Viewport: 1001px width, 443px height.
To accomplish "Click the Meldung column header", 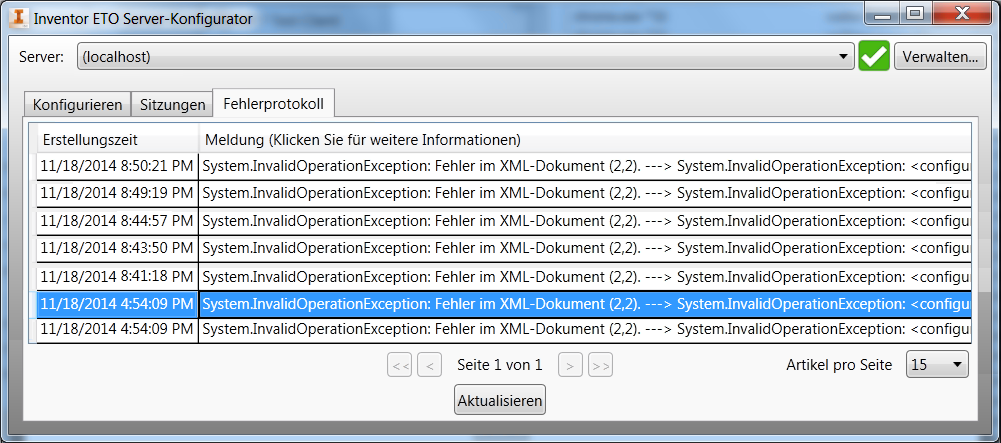I will click(x=584, y=139).
